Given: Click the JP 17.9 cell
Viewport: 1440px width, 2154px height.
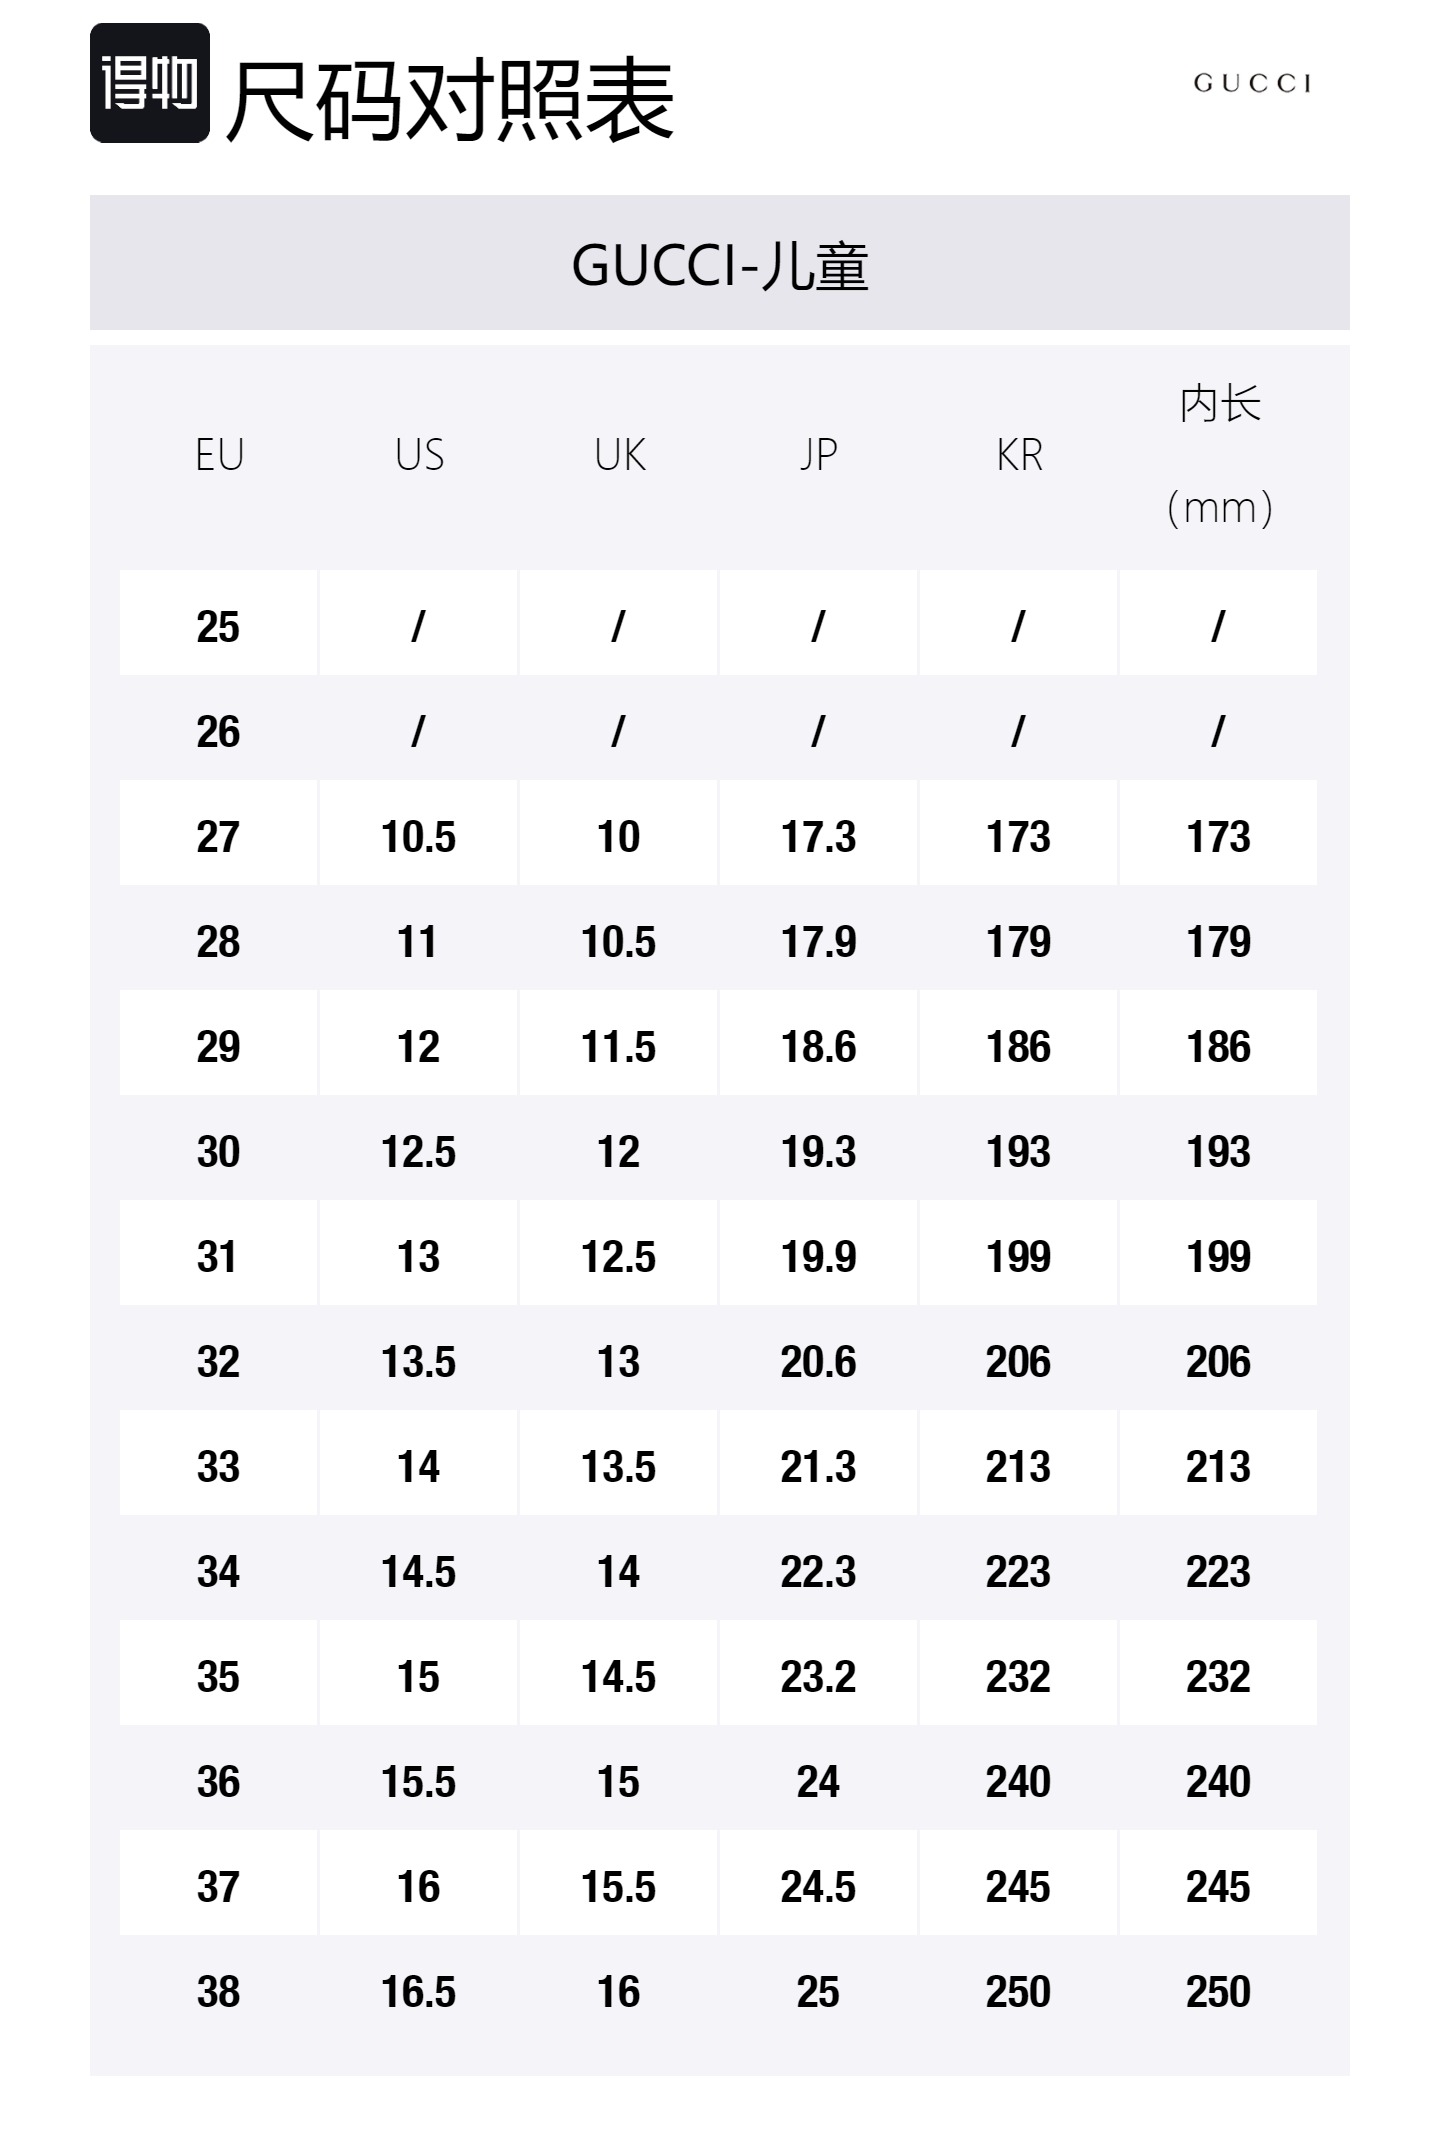Looking at the screenshot, I should click(x=818, y=942).
